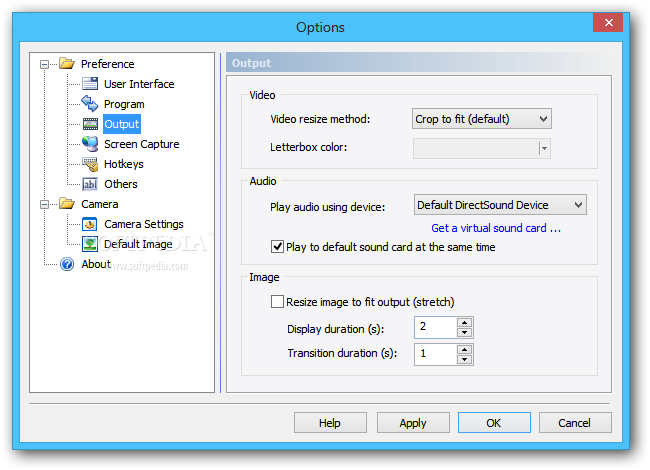Increase Transition duration with up arrow
The image size is (650, 470).
(x=465, y=349)
